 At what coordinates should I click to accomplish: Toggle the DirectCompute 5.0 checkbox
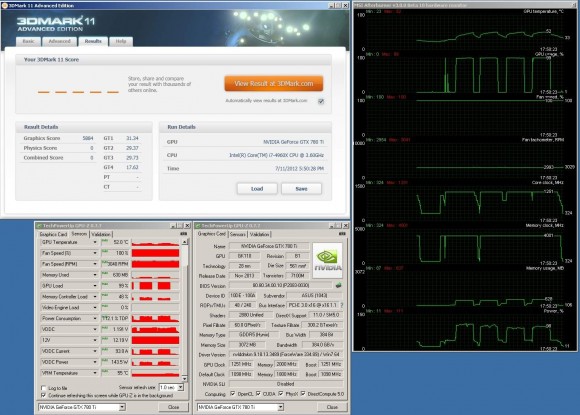point(303,394)
